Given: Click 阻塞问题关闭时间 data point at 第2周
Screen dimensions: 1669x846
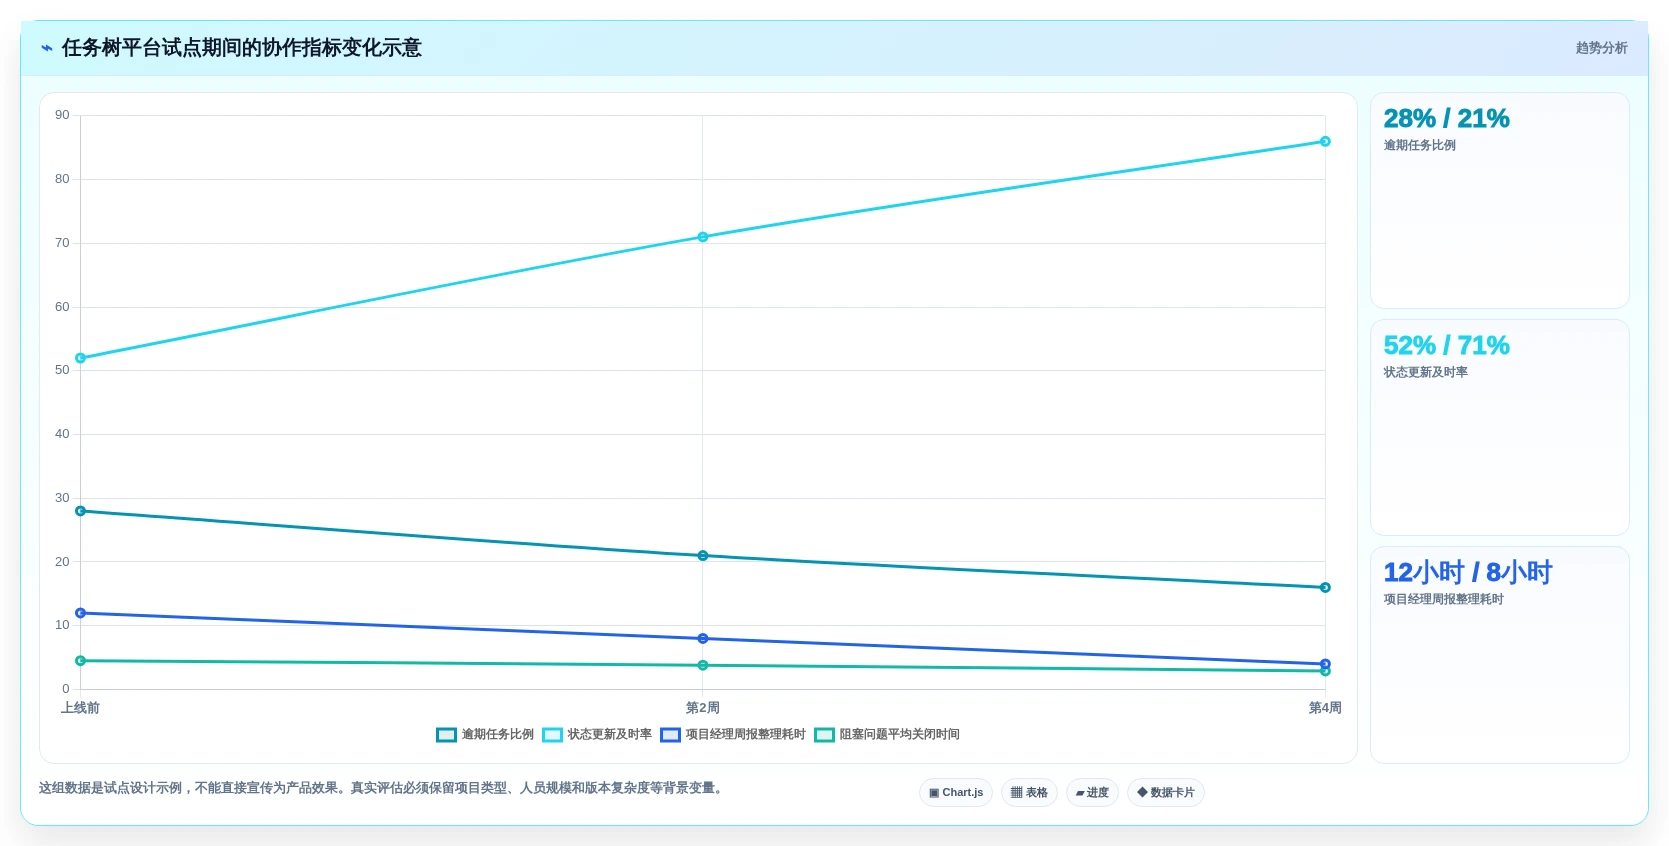Looking at the screenshot, I should pos(703,666).
